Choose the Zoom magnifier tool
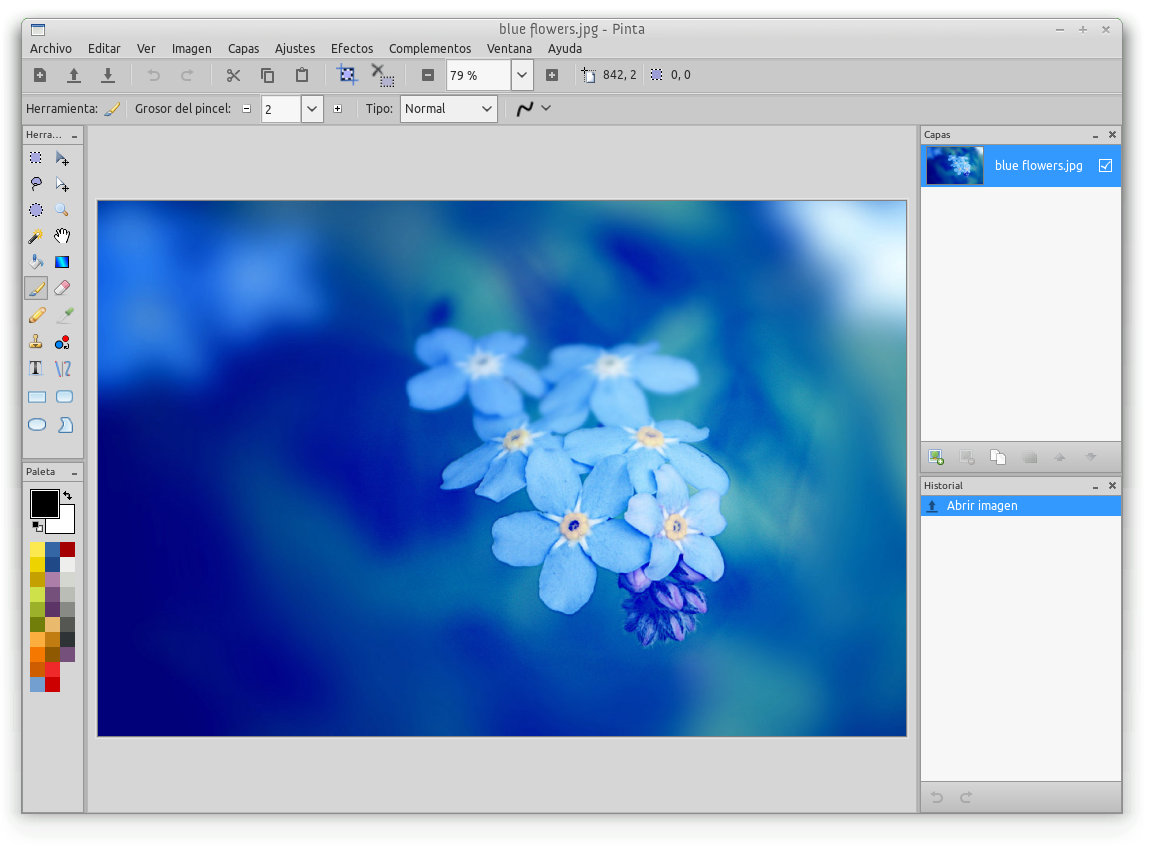This screenshot has height=848, width=1152. (x=62, y=211)
